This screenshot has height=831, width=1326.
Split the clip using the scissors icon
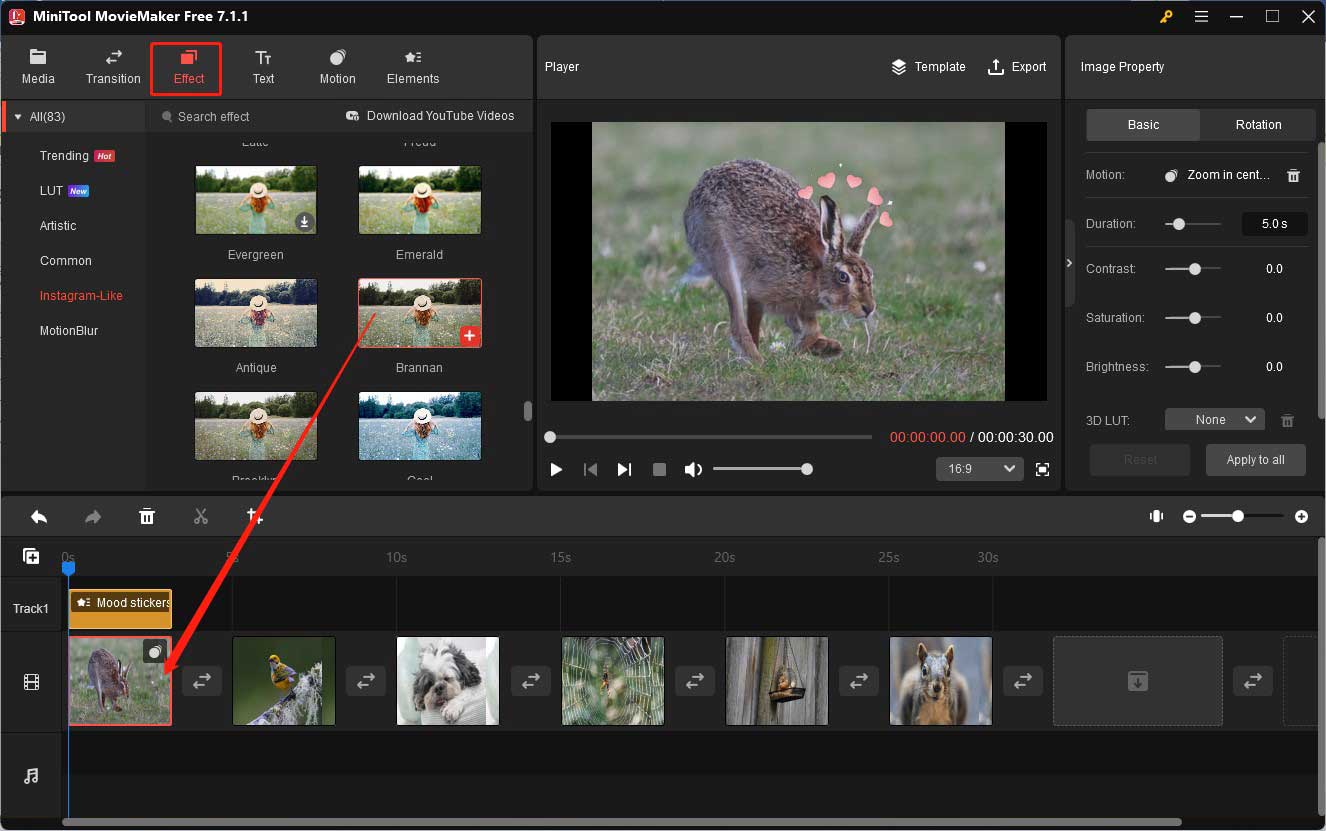coord(200,516)
